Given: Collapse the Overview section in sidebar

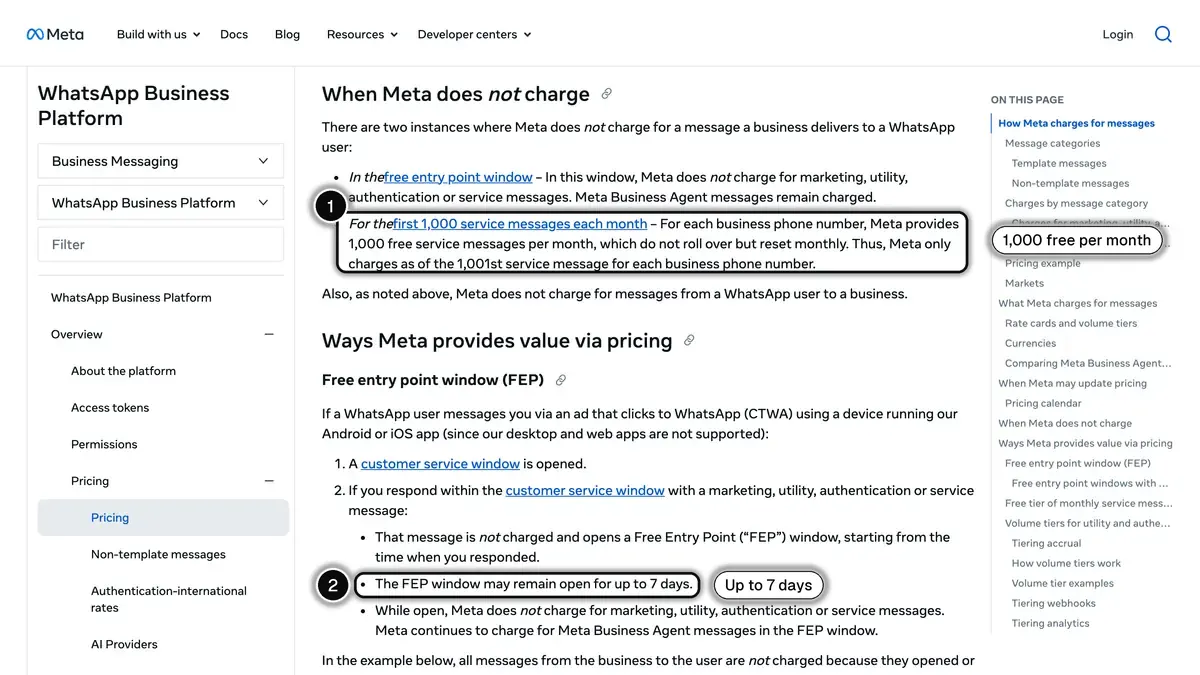Looking at the screenshot, I should pos(269,334).
